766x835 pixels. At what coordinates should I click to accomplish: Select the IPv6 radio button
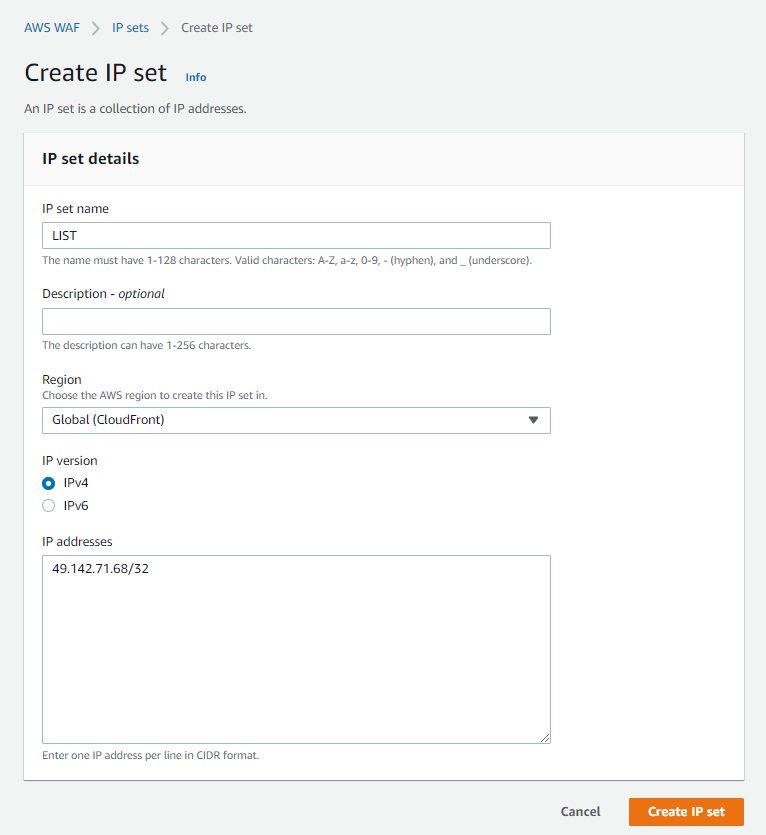(x=49, y=505)
